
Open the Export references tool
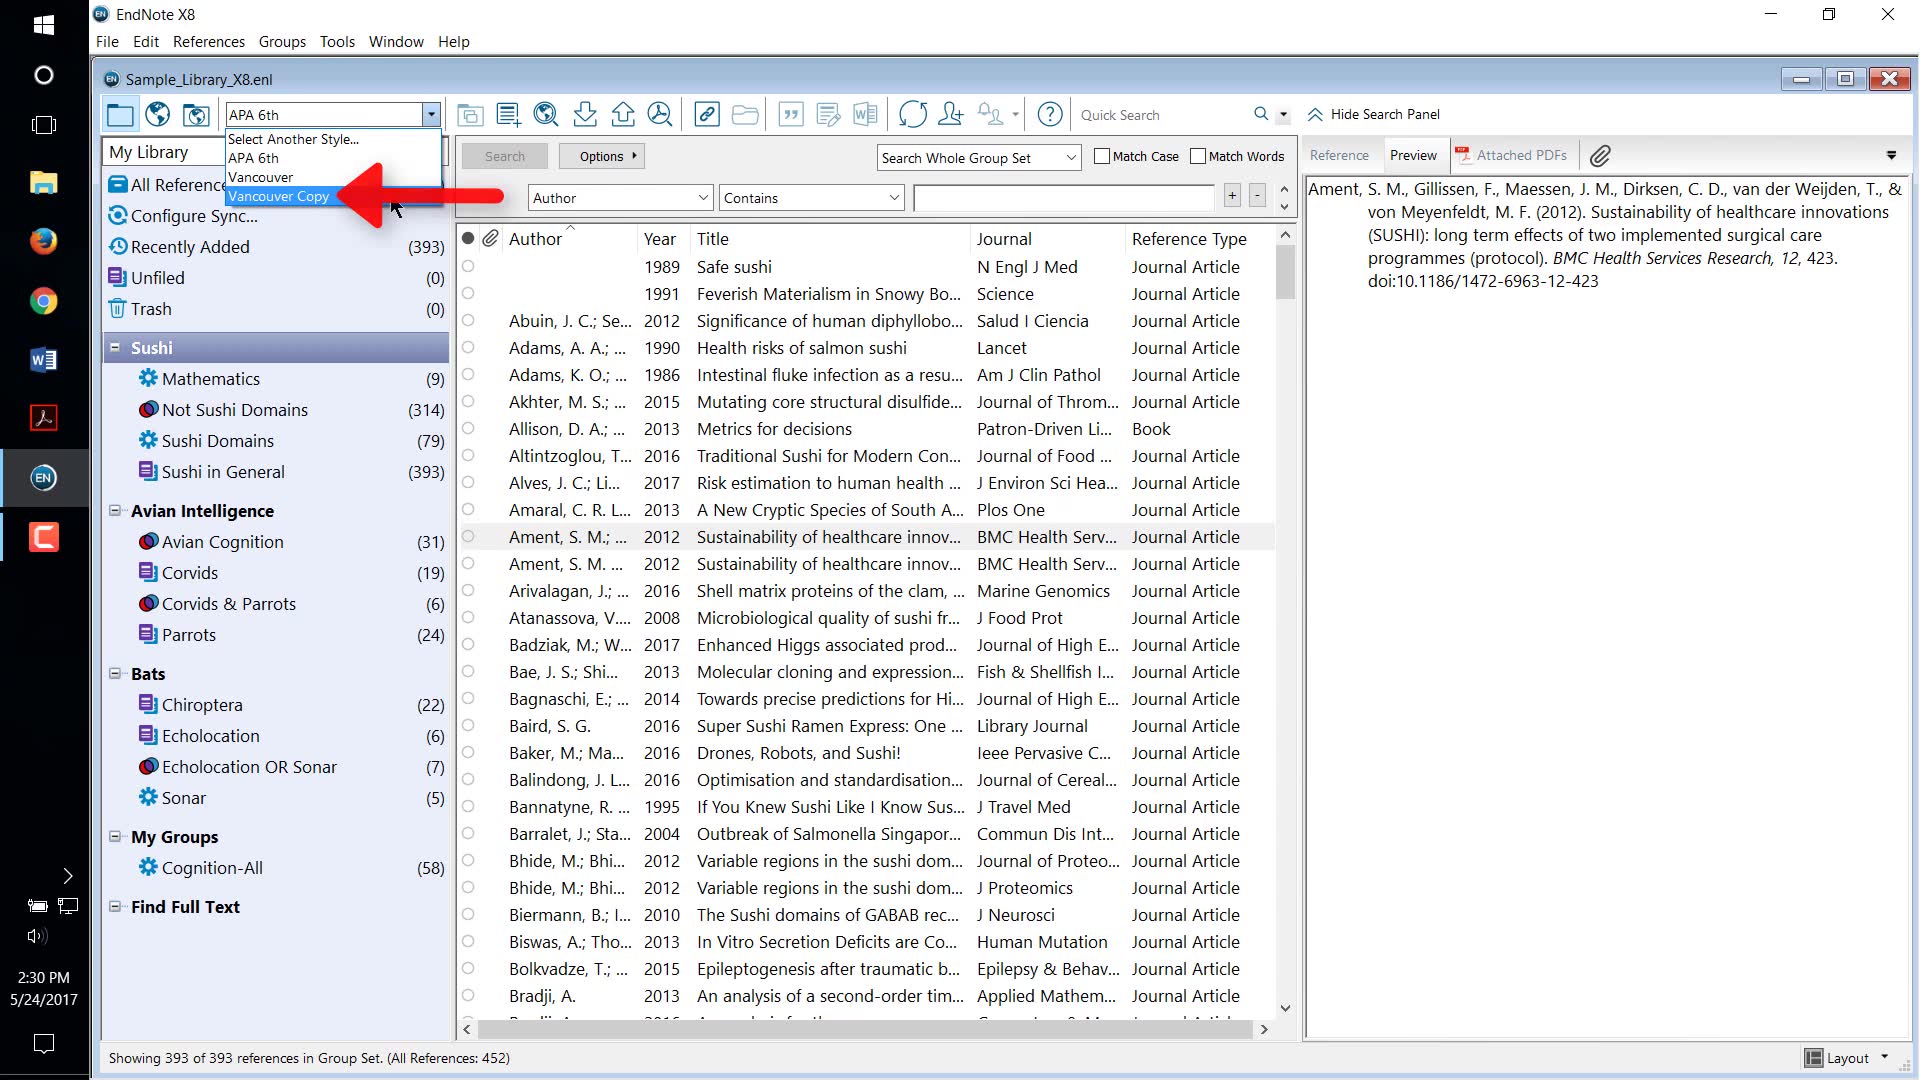click(x=623, y=114)
